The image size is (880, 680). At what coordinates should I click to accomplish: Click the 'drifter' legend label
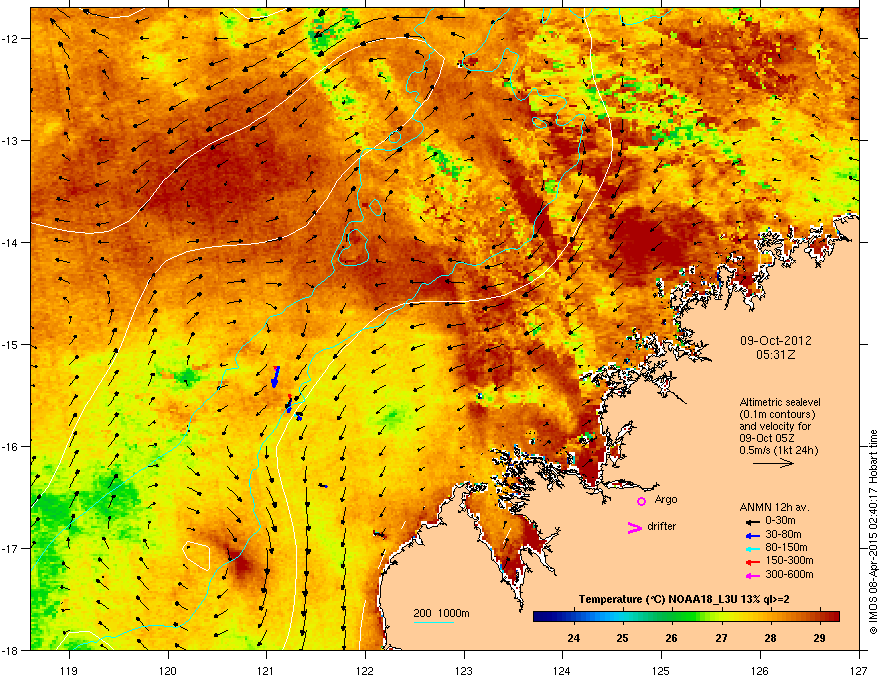tap(662, 526)
